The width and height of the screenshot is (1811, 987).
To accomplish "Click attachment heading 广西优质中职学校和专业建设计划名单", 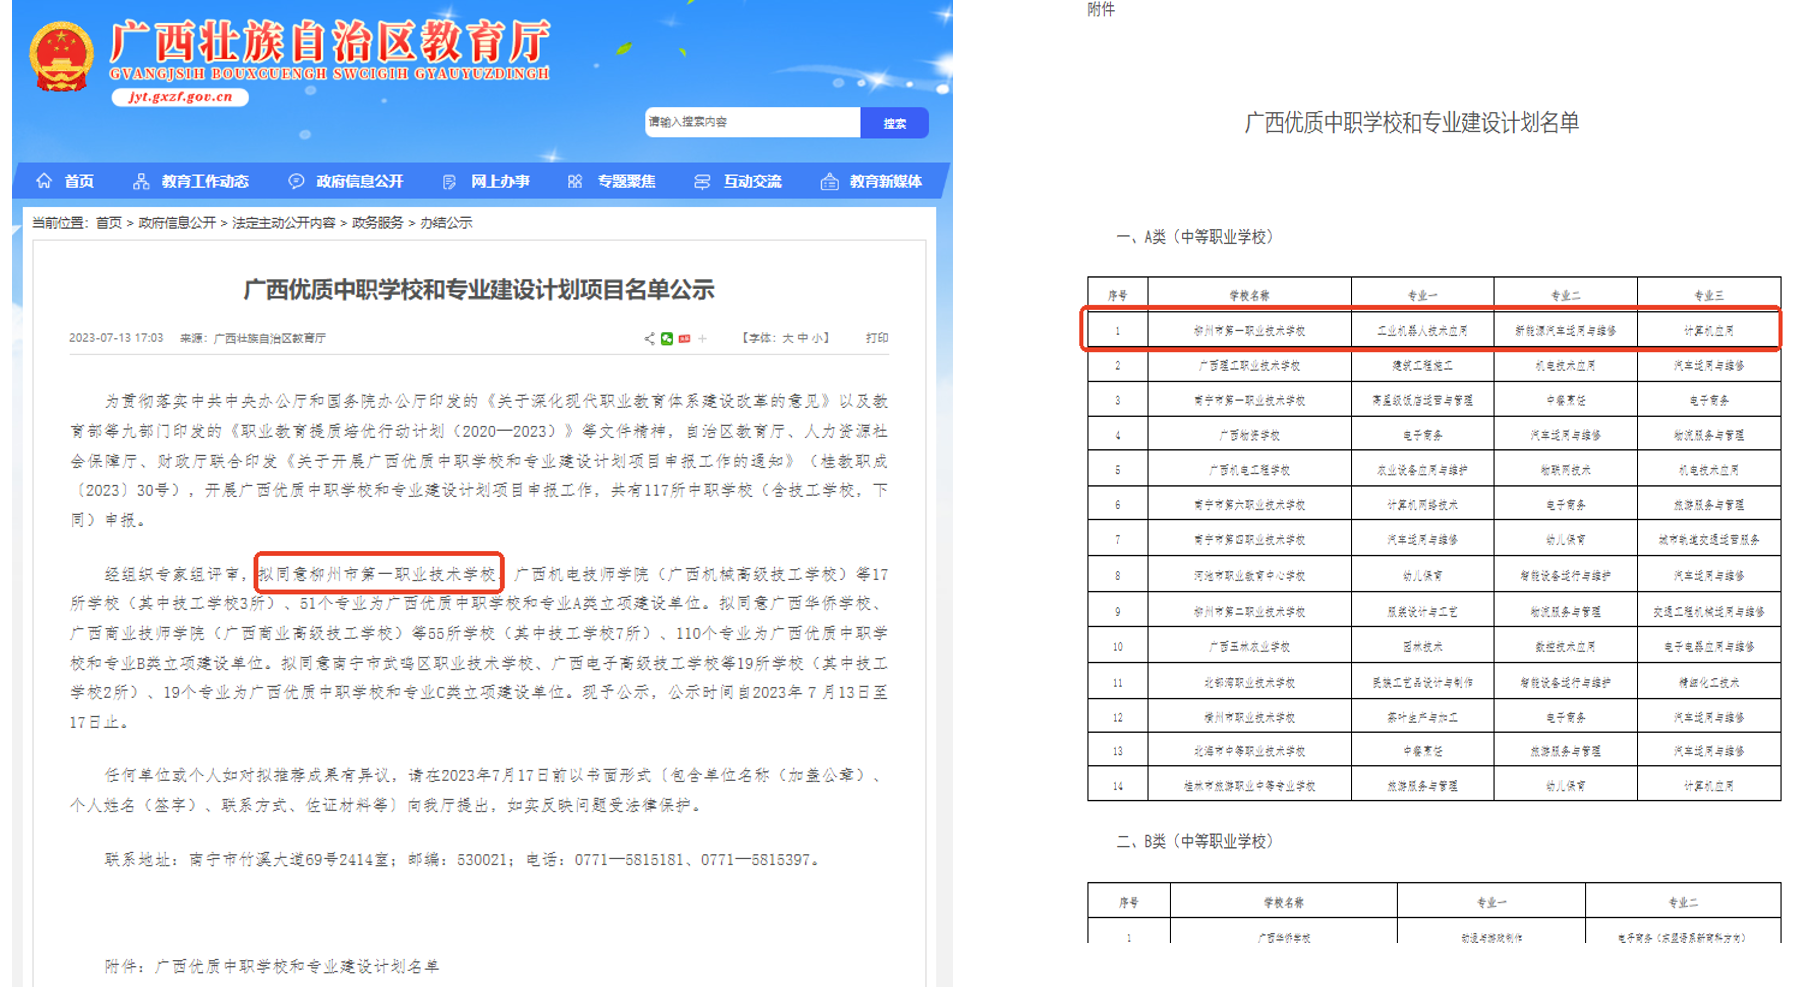I will pos(1411,123).
